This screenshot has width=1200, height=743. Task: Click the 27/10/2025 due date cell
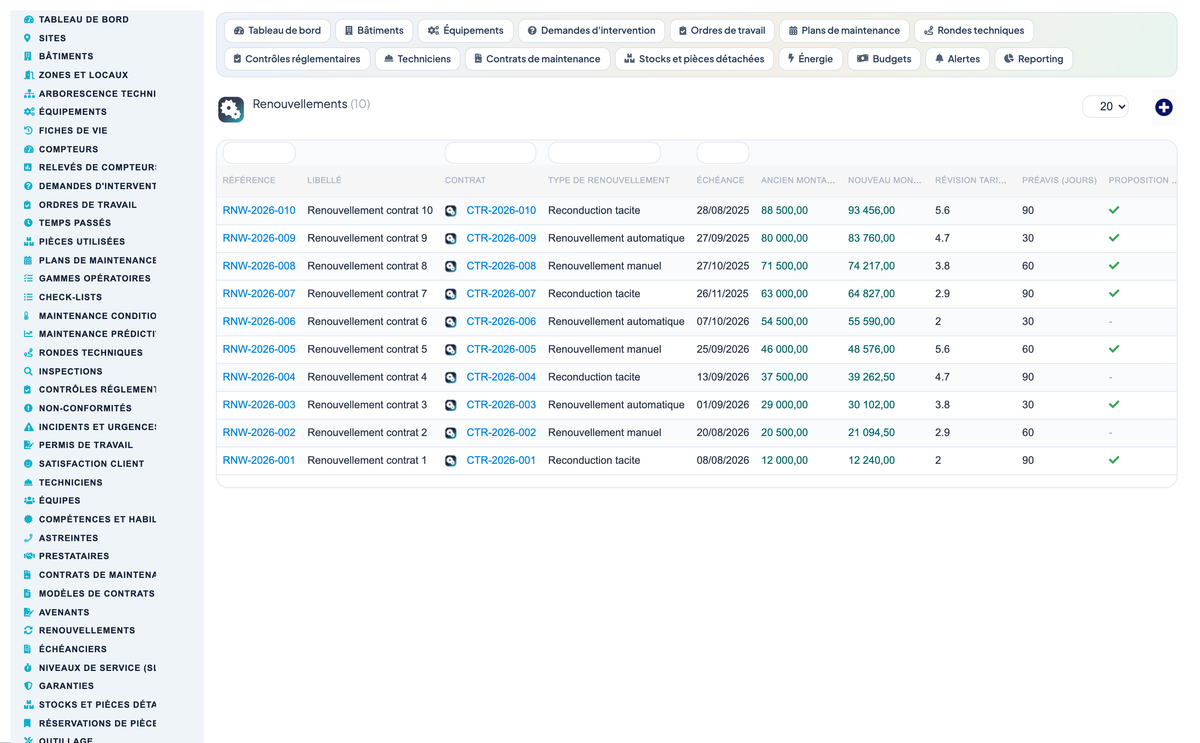723,266
